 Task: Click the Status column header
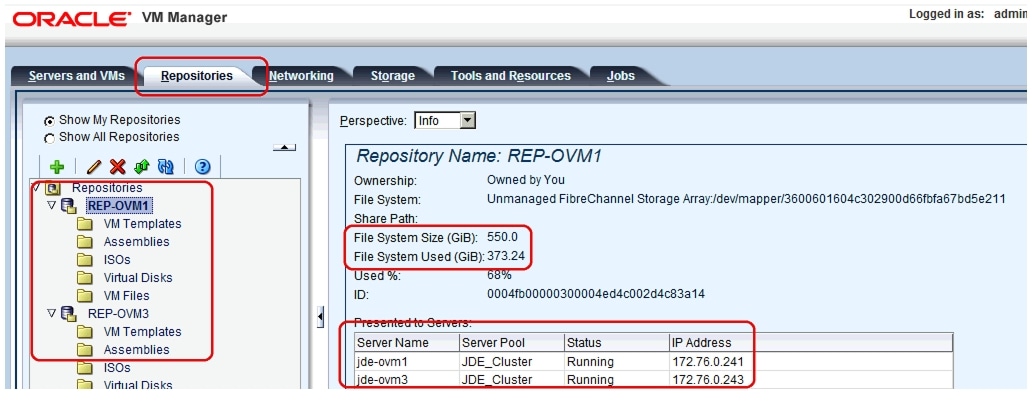[616, 342]
